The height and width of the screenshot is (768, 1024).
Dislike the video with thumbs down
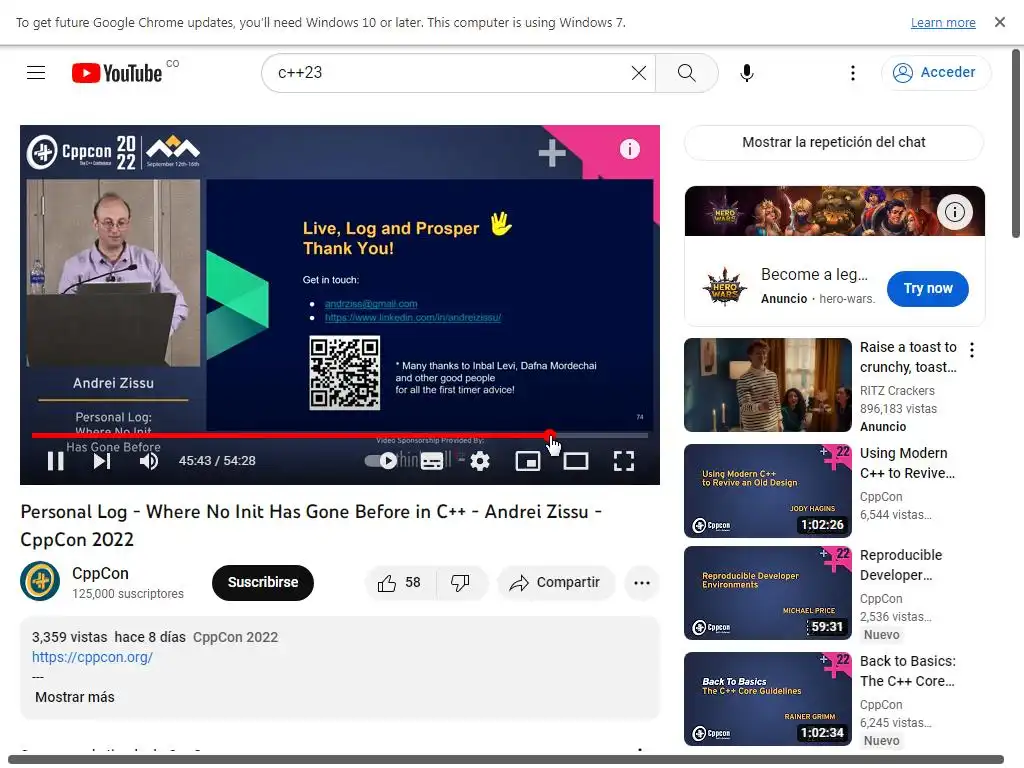point(460,583)
